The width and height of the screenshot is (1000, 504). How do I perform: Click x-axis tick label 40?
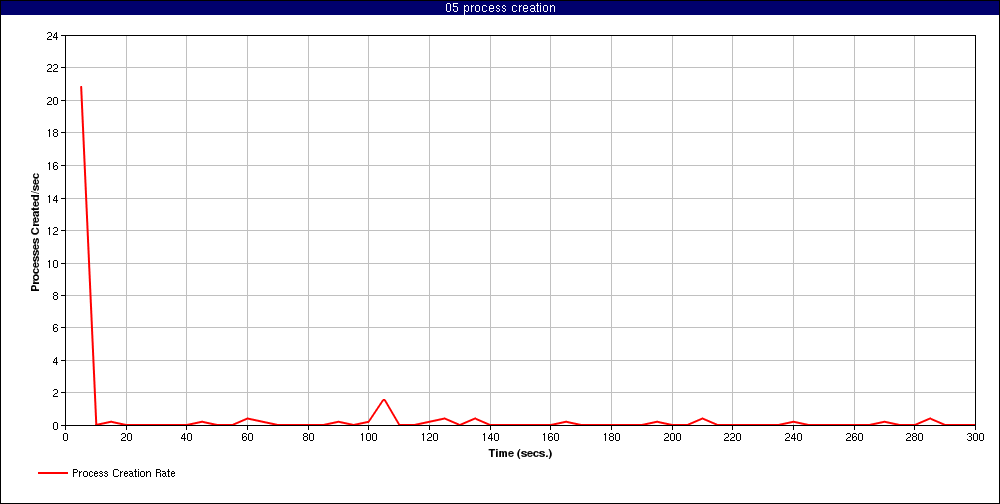point(186,437)
